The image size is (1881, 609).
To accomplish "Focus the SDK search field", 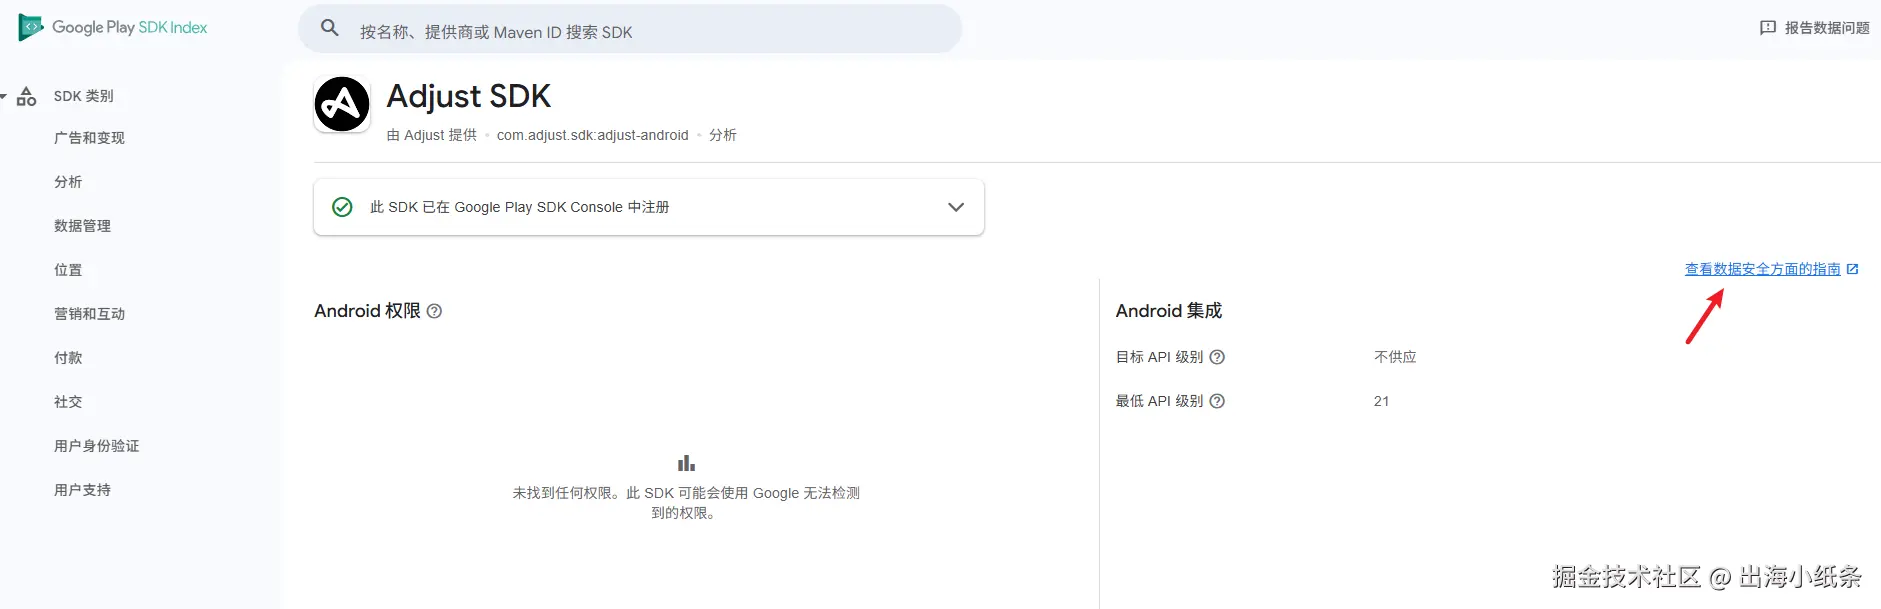I will [630, 29].
